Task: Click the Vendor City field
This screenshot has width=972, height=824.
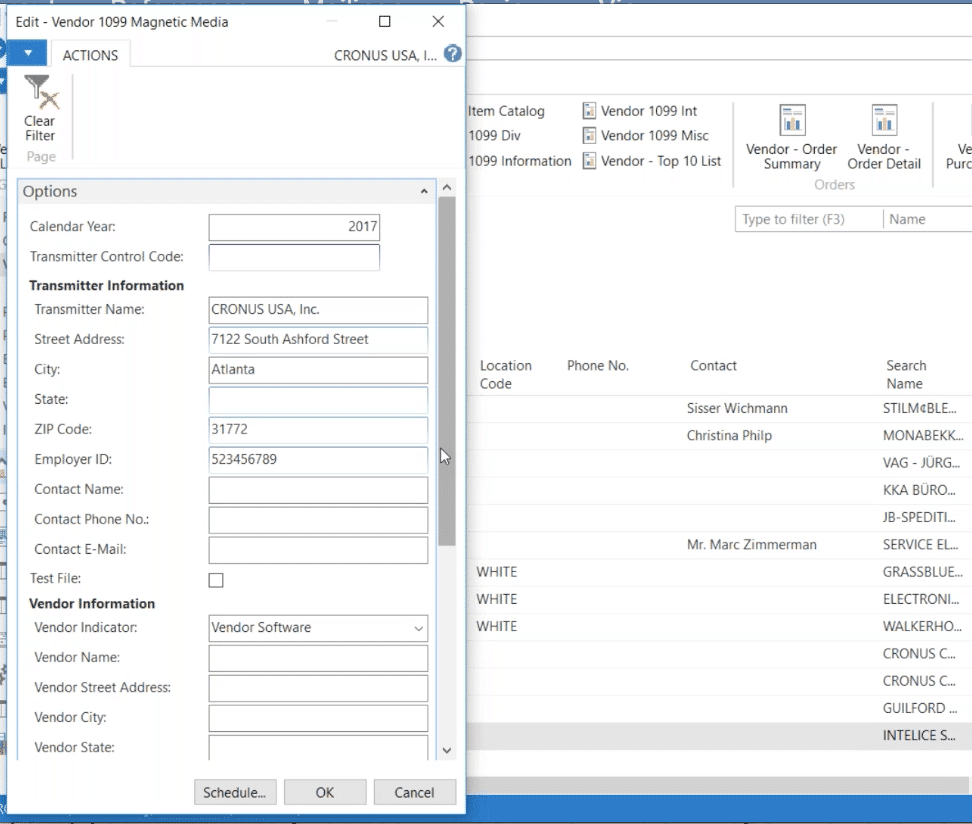Action: click(x=318, y=718)
